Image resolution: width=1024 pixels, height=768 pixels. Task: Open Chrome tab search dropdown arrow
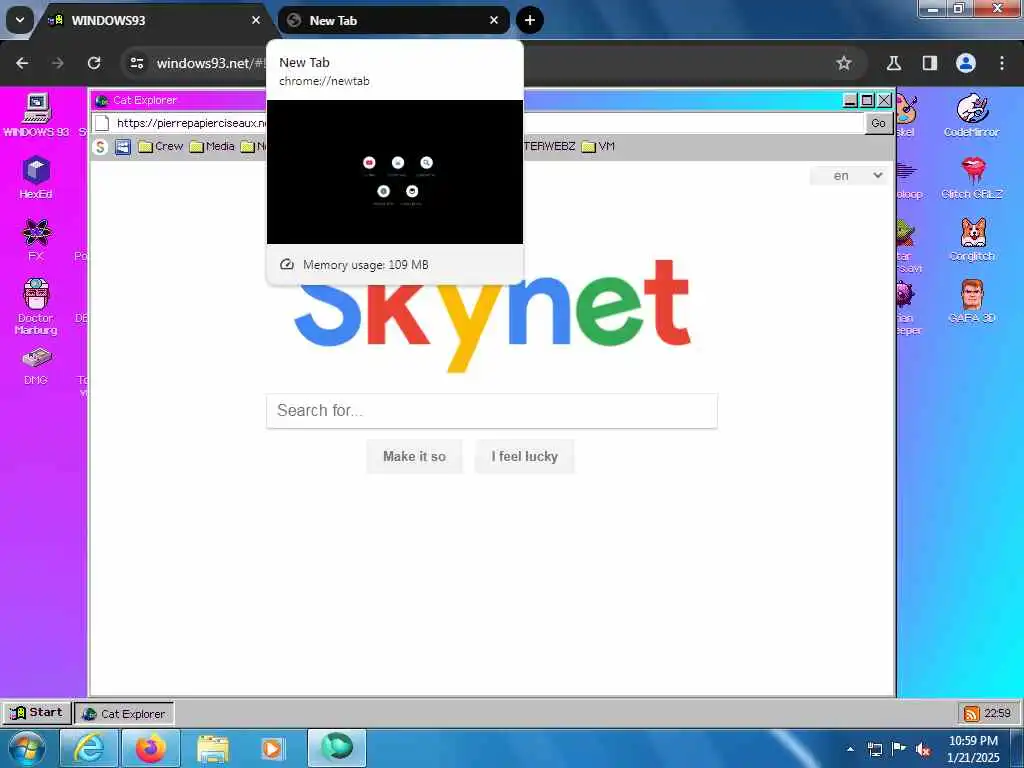[20, 20]
